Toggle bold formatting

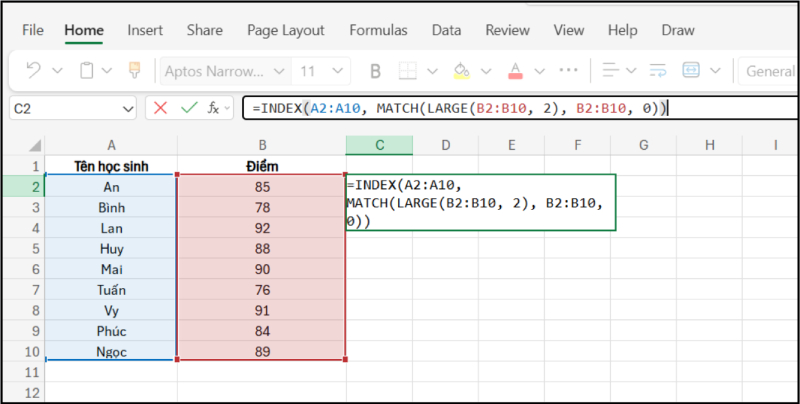(x=376, y=71)
